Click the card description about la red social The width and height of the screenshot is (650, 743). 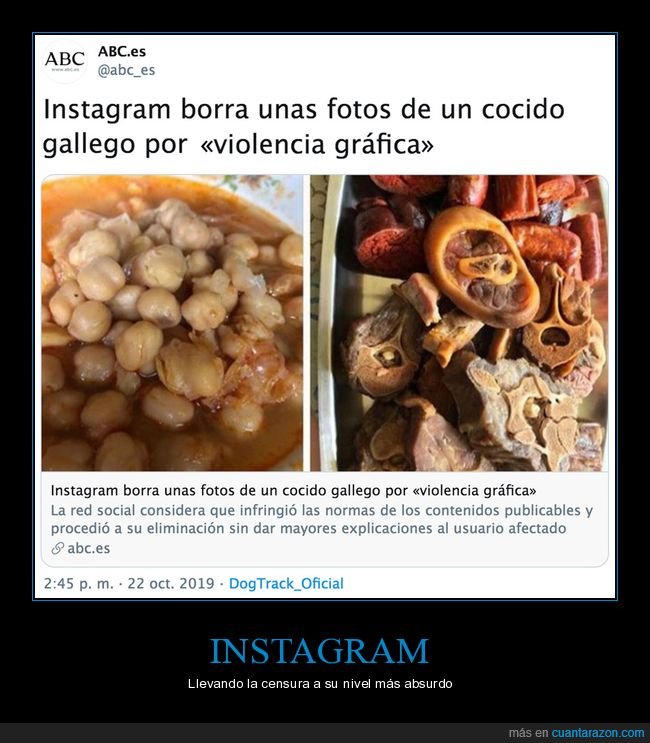322,519
